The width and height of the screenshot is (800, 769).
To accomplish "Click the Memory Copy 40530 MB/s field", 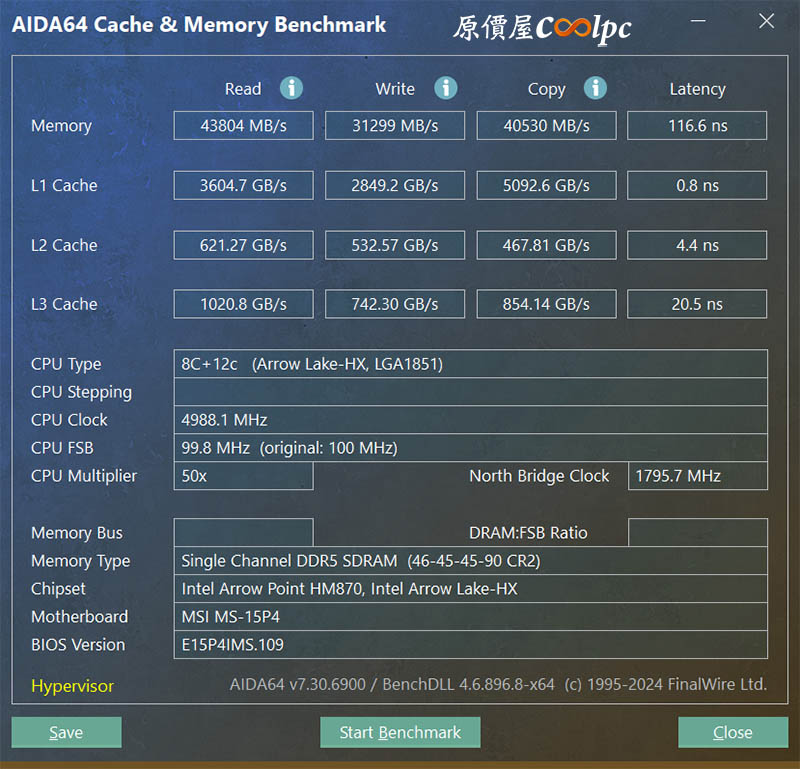I will click(x=546, y=126).
